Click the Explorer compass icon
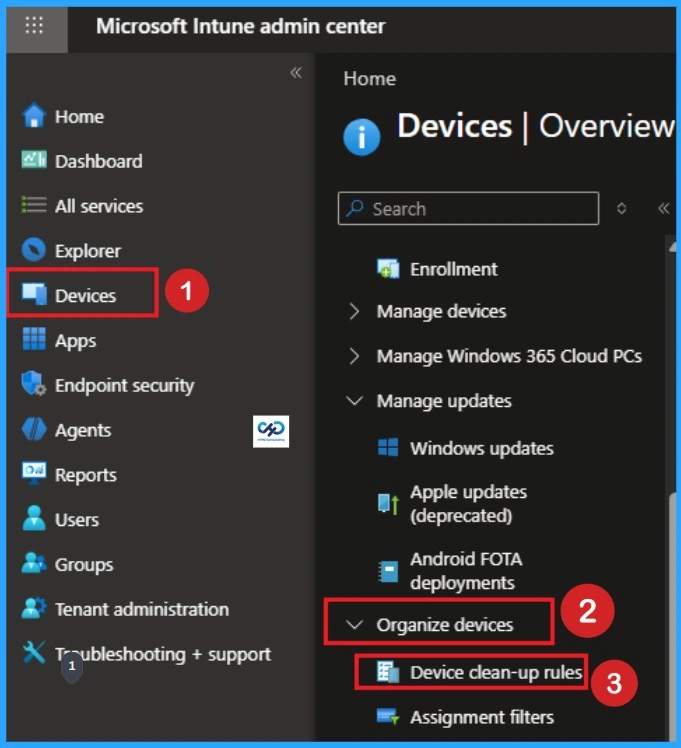This screenshot has width=681, height=748. coord(34,249)
